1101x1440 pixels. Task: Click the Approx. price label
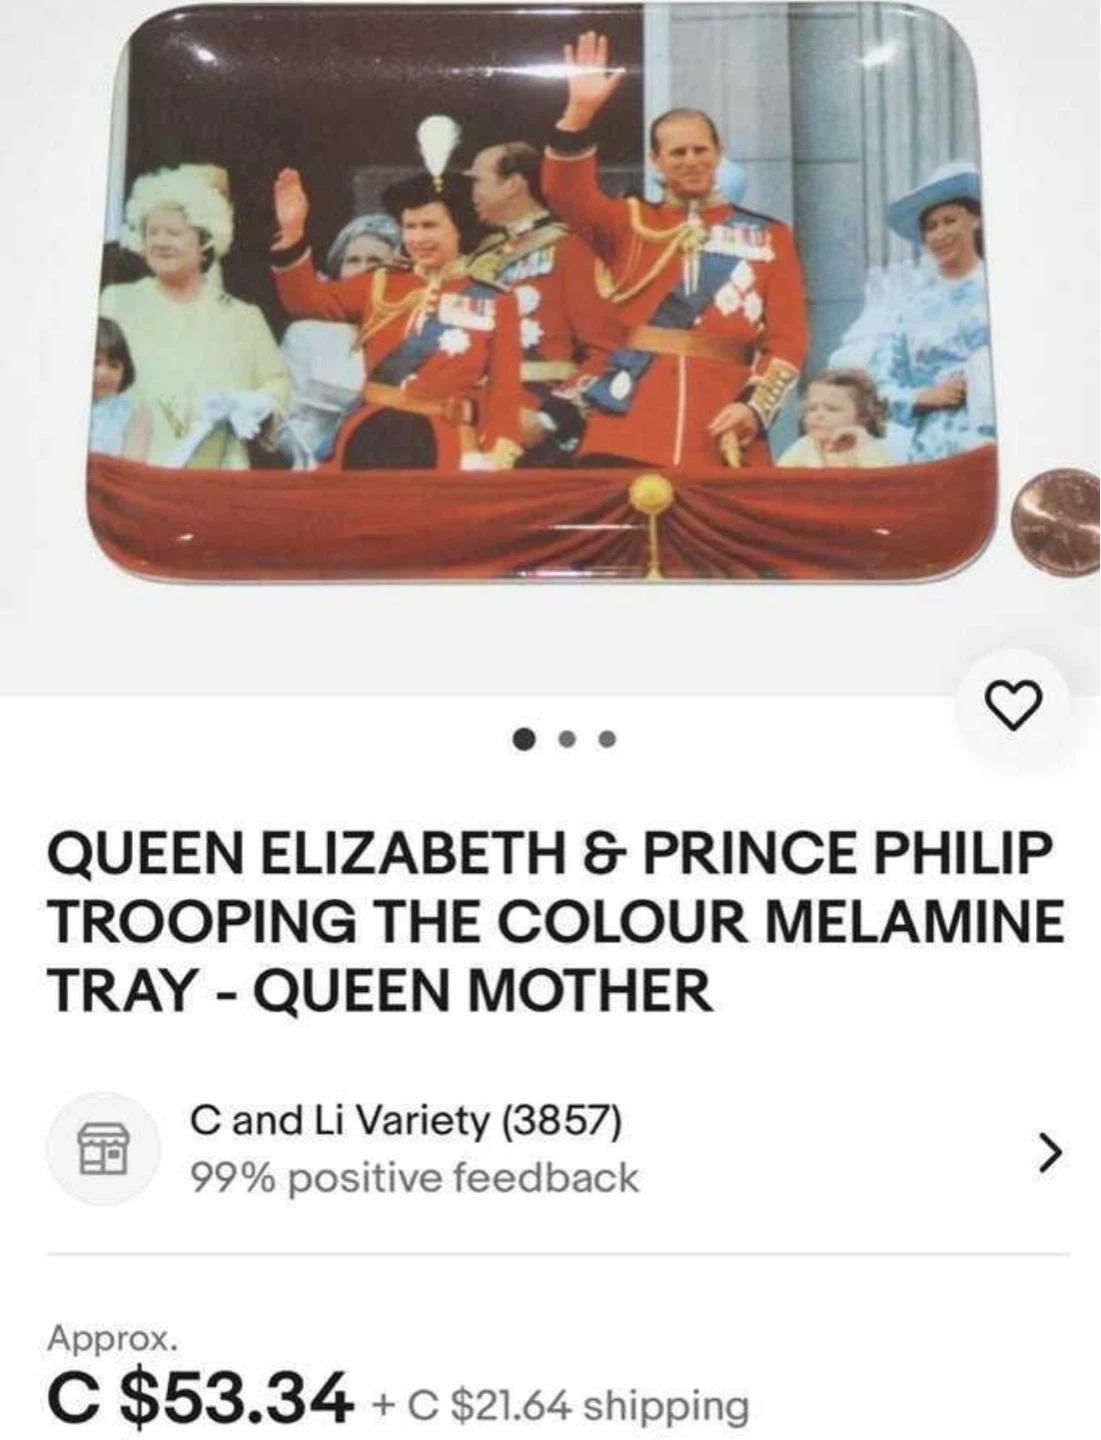[x=114, y=1337]
